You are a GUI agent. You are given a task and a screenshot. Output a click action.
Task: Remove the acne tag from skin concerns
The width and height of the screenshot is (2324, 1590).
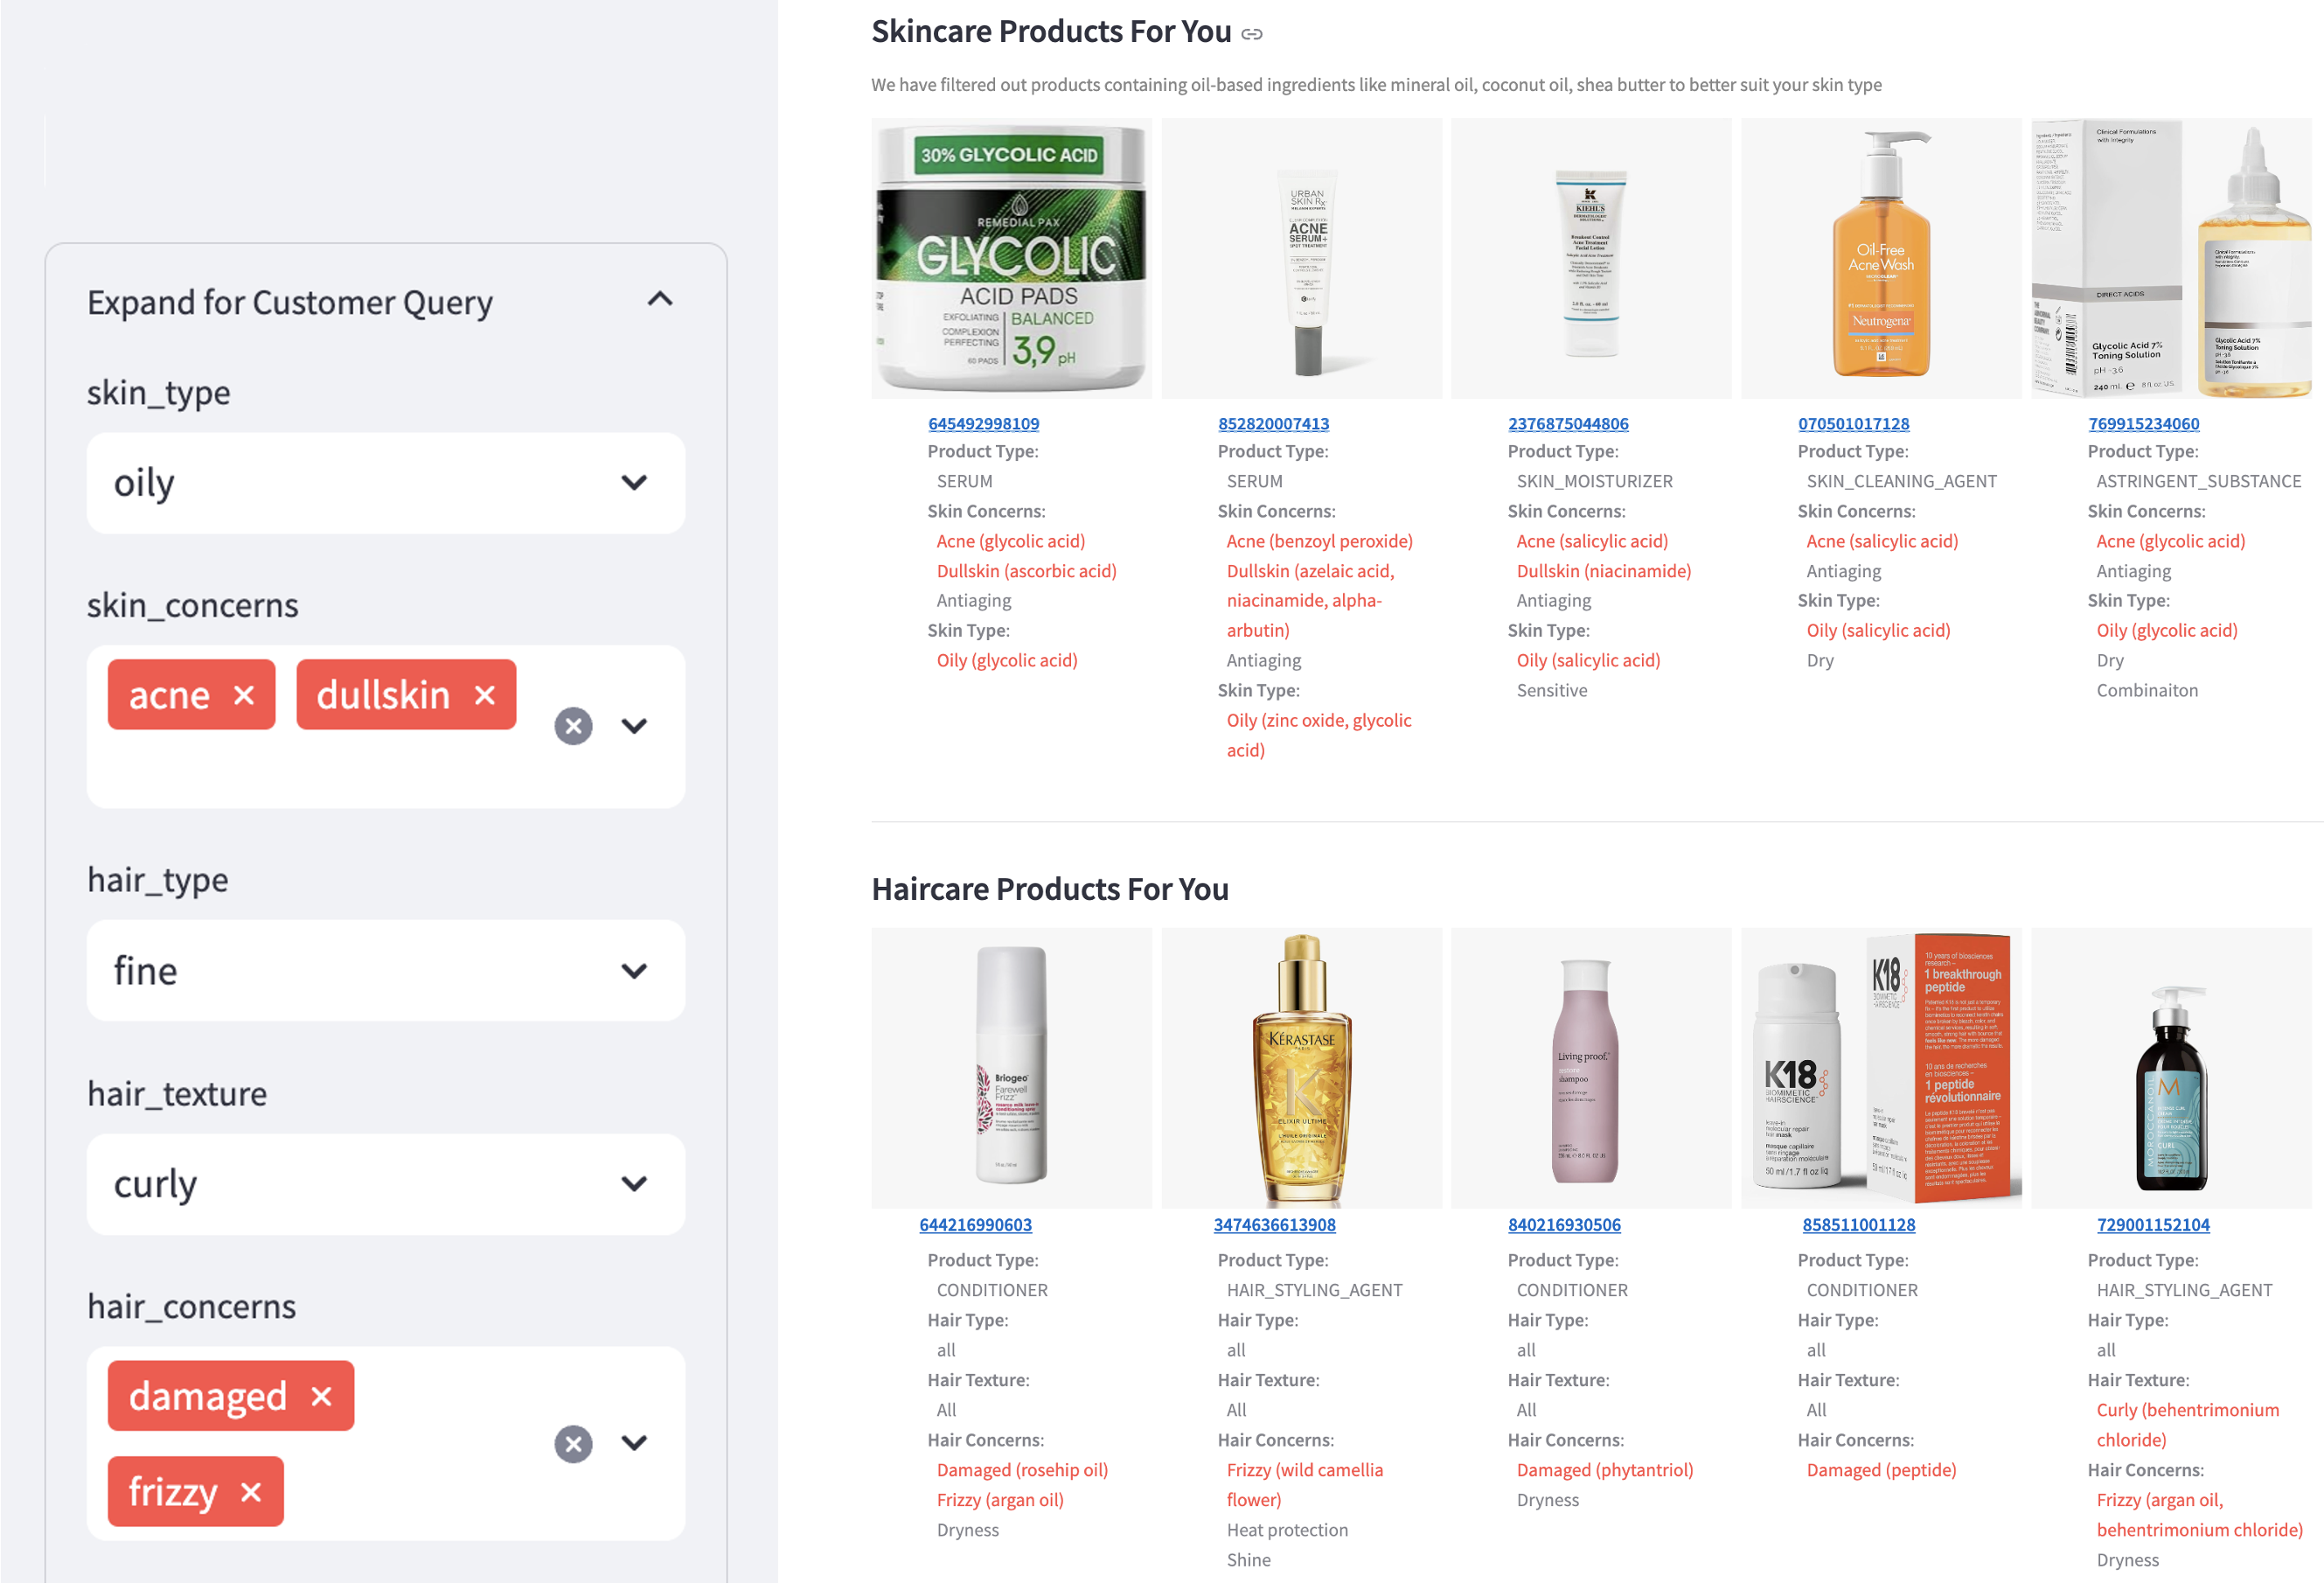[244, 695]
